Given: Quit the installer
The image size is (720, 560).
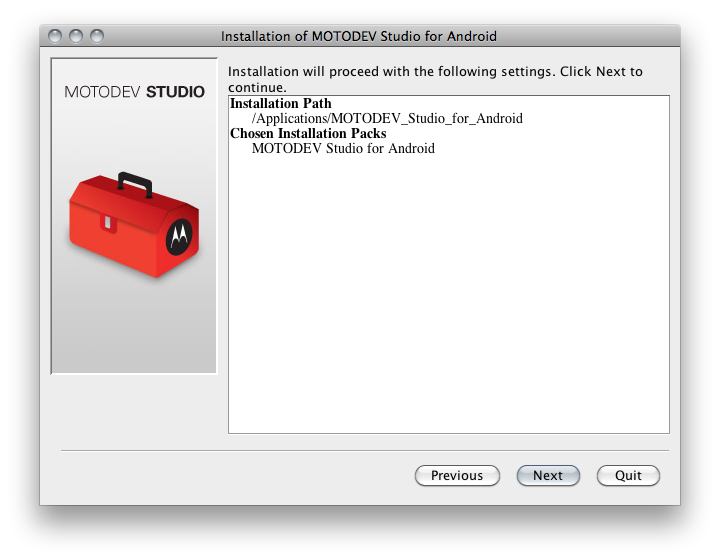Looking at the screenshot, I should point(628,476).
